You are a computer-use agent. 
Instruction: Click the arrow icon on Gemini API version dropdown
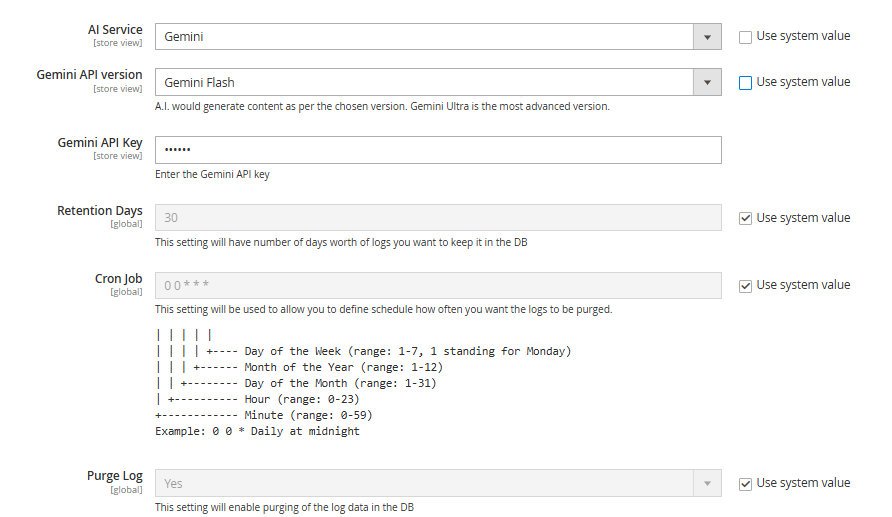(x=707, y=82)
